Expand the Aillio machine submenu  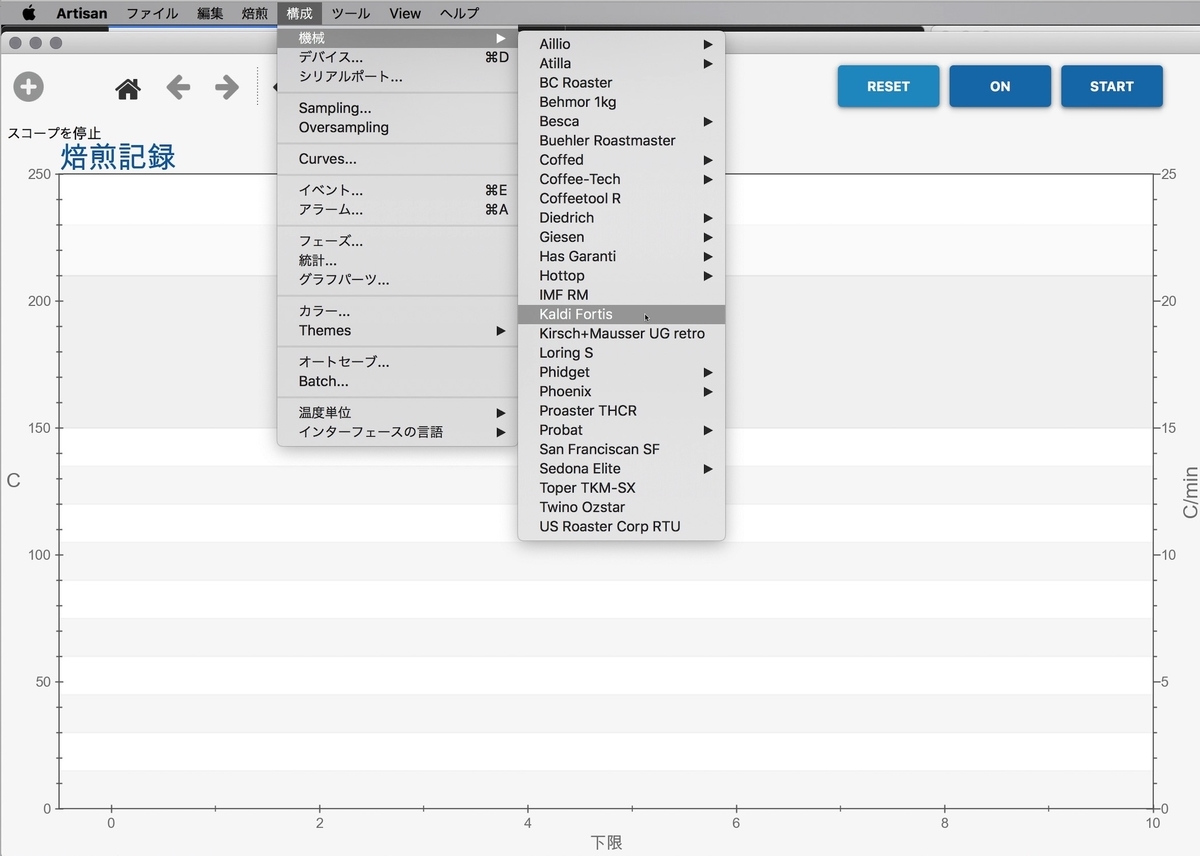[622, 44]
